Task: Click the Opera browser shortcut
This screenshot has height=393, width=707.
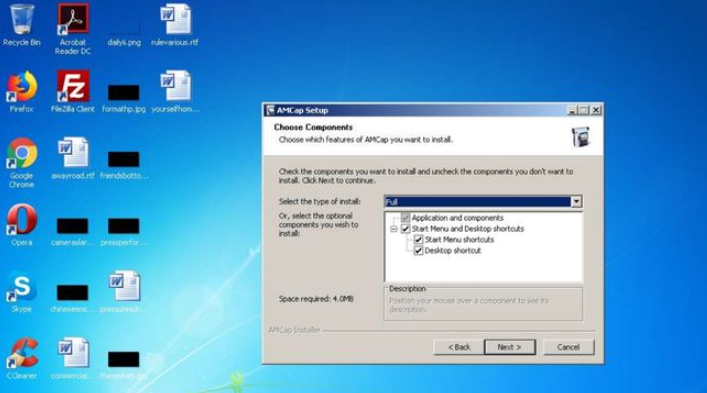Action: [22, 225]
